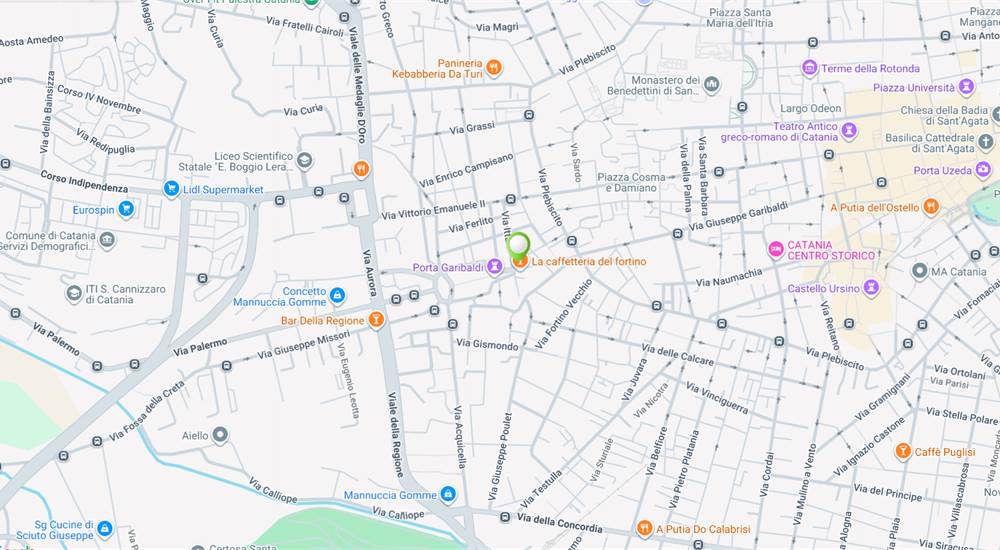Select the Eurospin shopping cart marker

pos(126,209)
